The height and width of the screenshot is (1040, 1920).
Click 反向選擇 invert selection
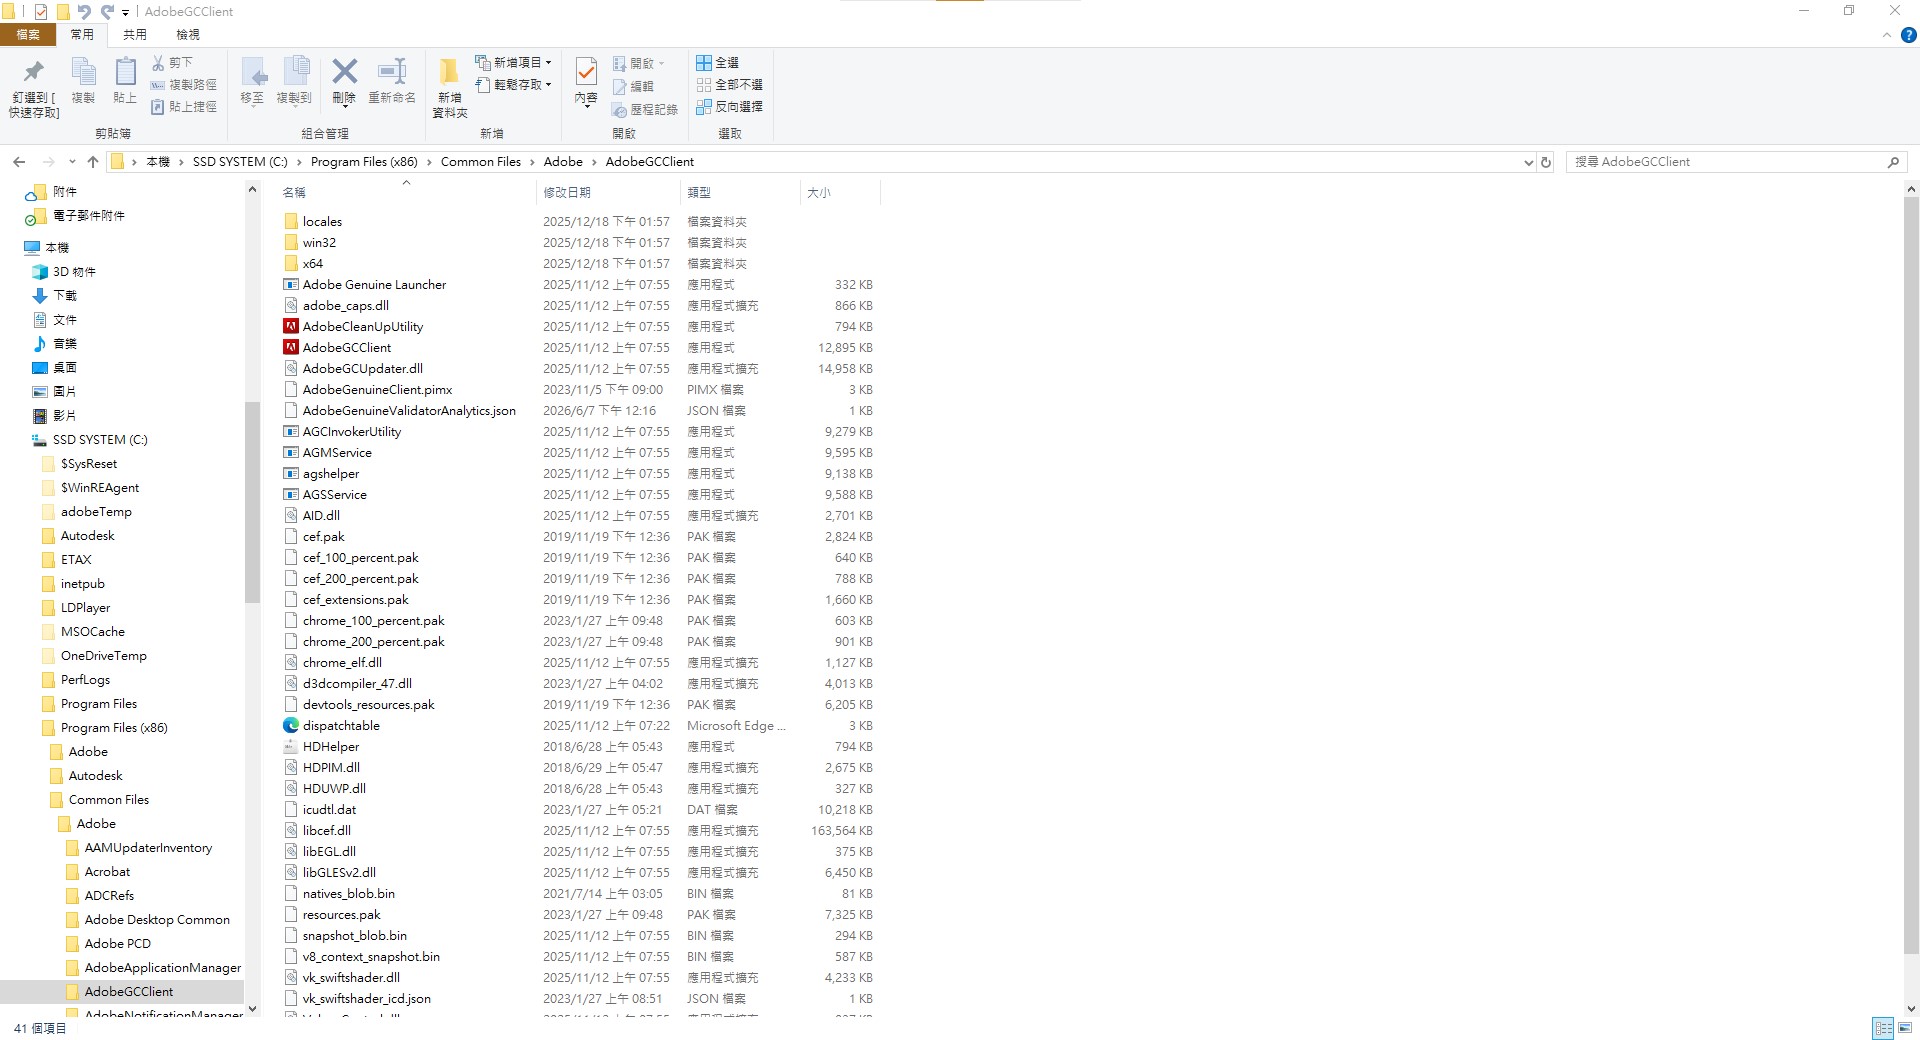(x=729, y=107)
